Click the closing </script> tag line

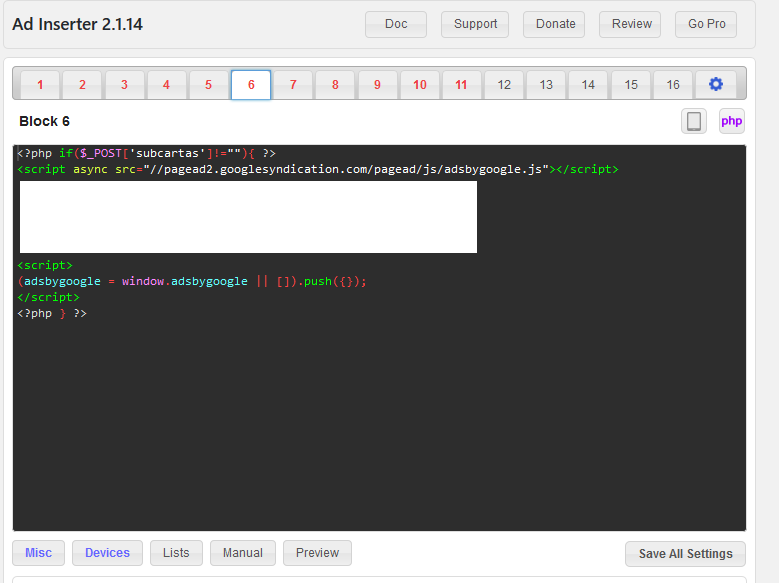click(x=49, y=297)
